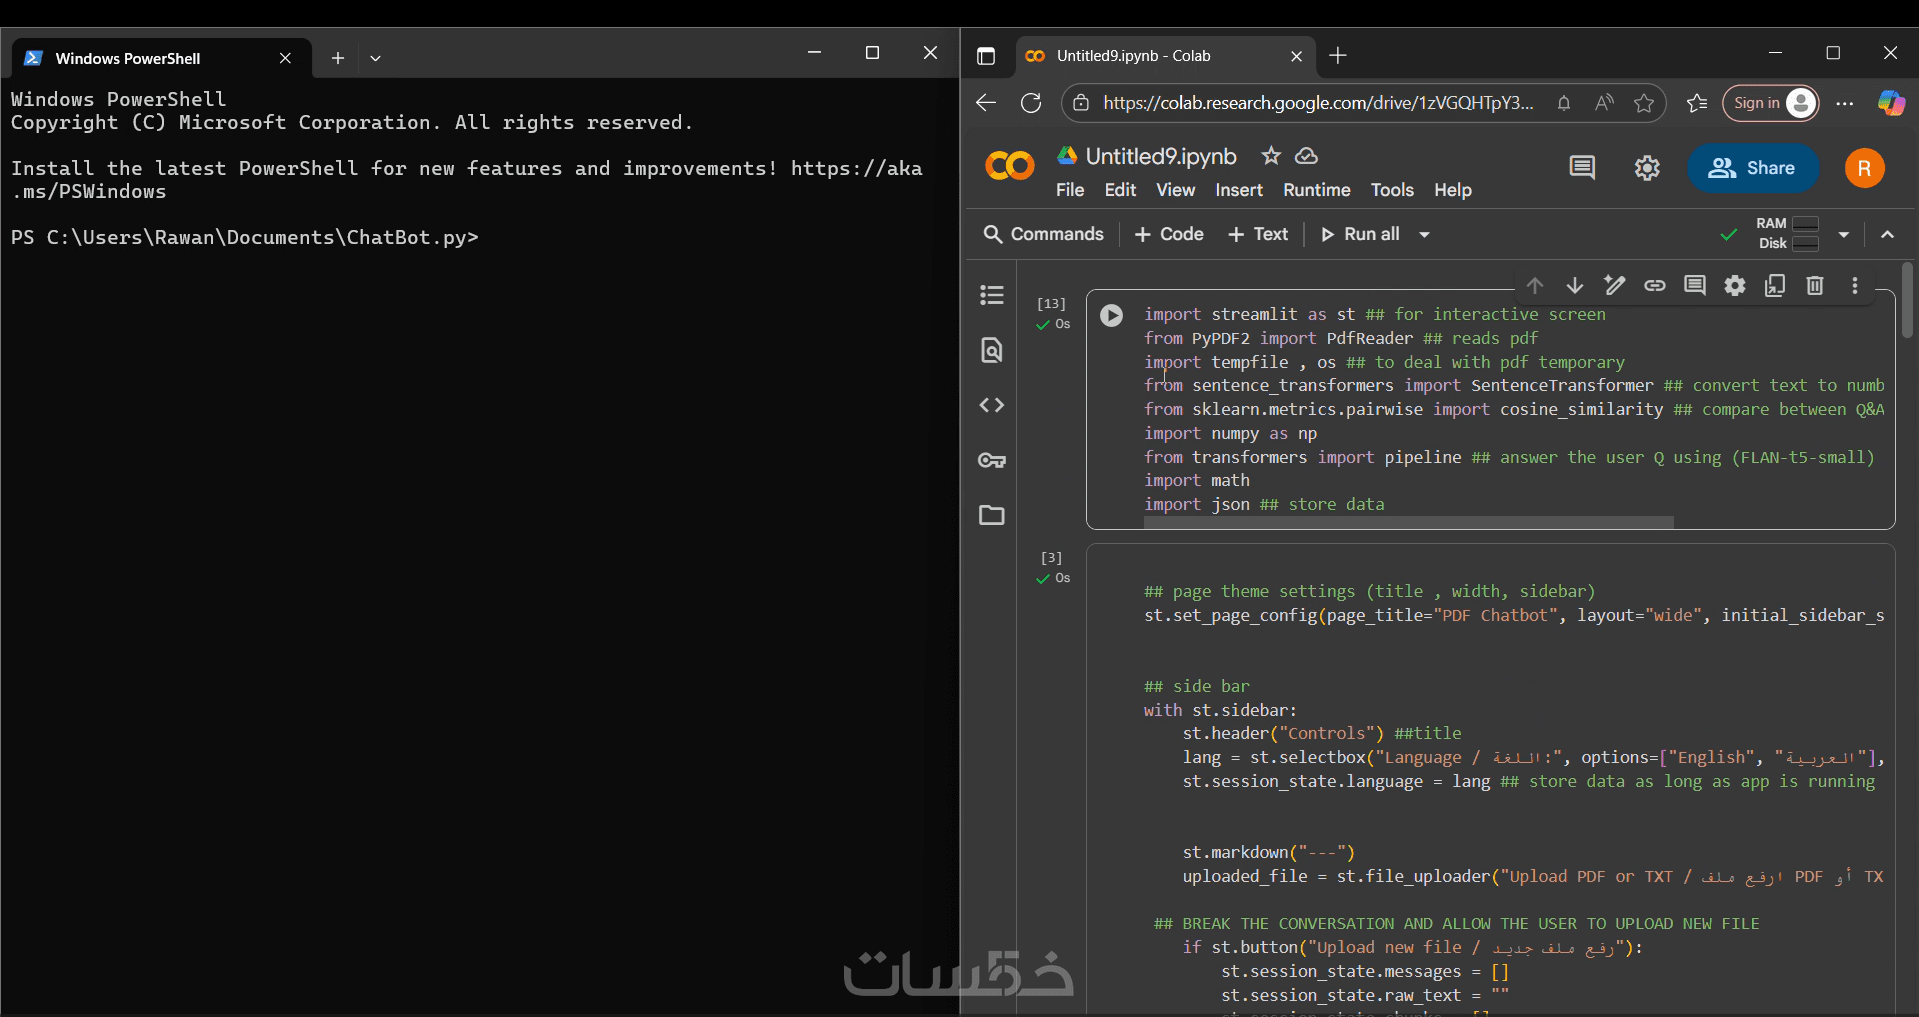Click RAM Disk usage indicator
This screenshot has height=1017, width=1919.
[x=1788, y=234]
